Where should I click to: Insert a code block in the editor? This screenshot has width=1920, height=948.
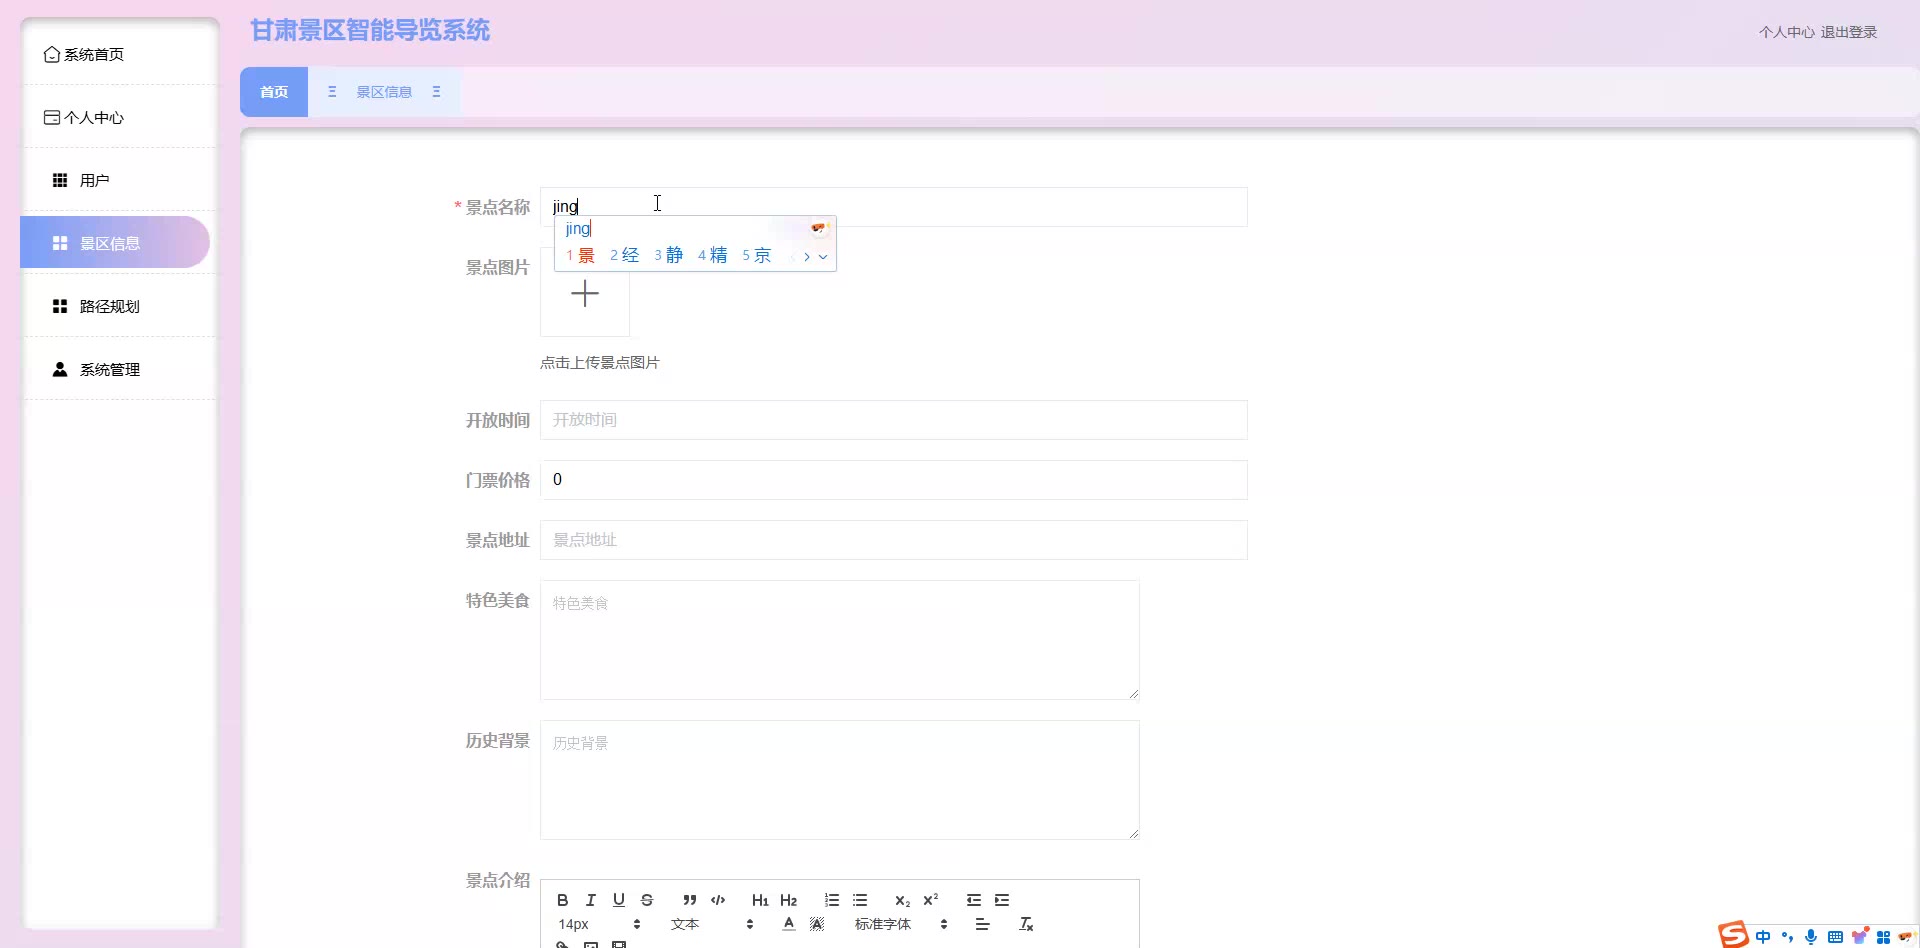point(718,900)
